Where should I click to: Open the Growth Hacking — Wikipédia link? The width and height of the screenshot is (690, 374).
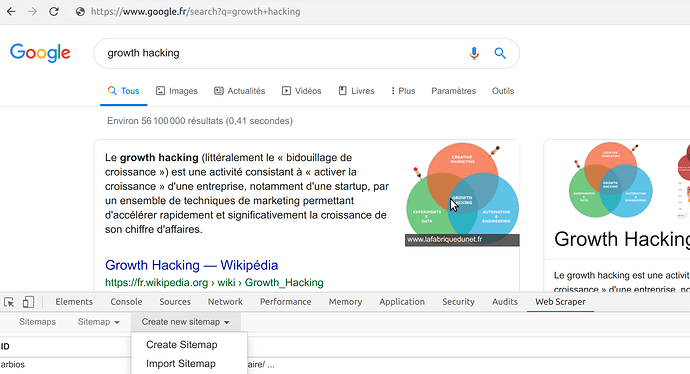click(191, 265)
